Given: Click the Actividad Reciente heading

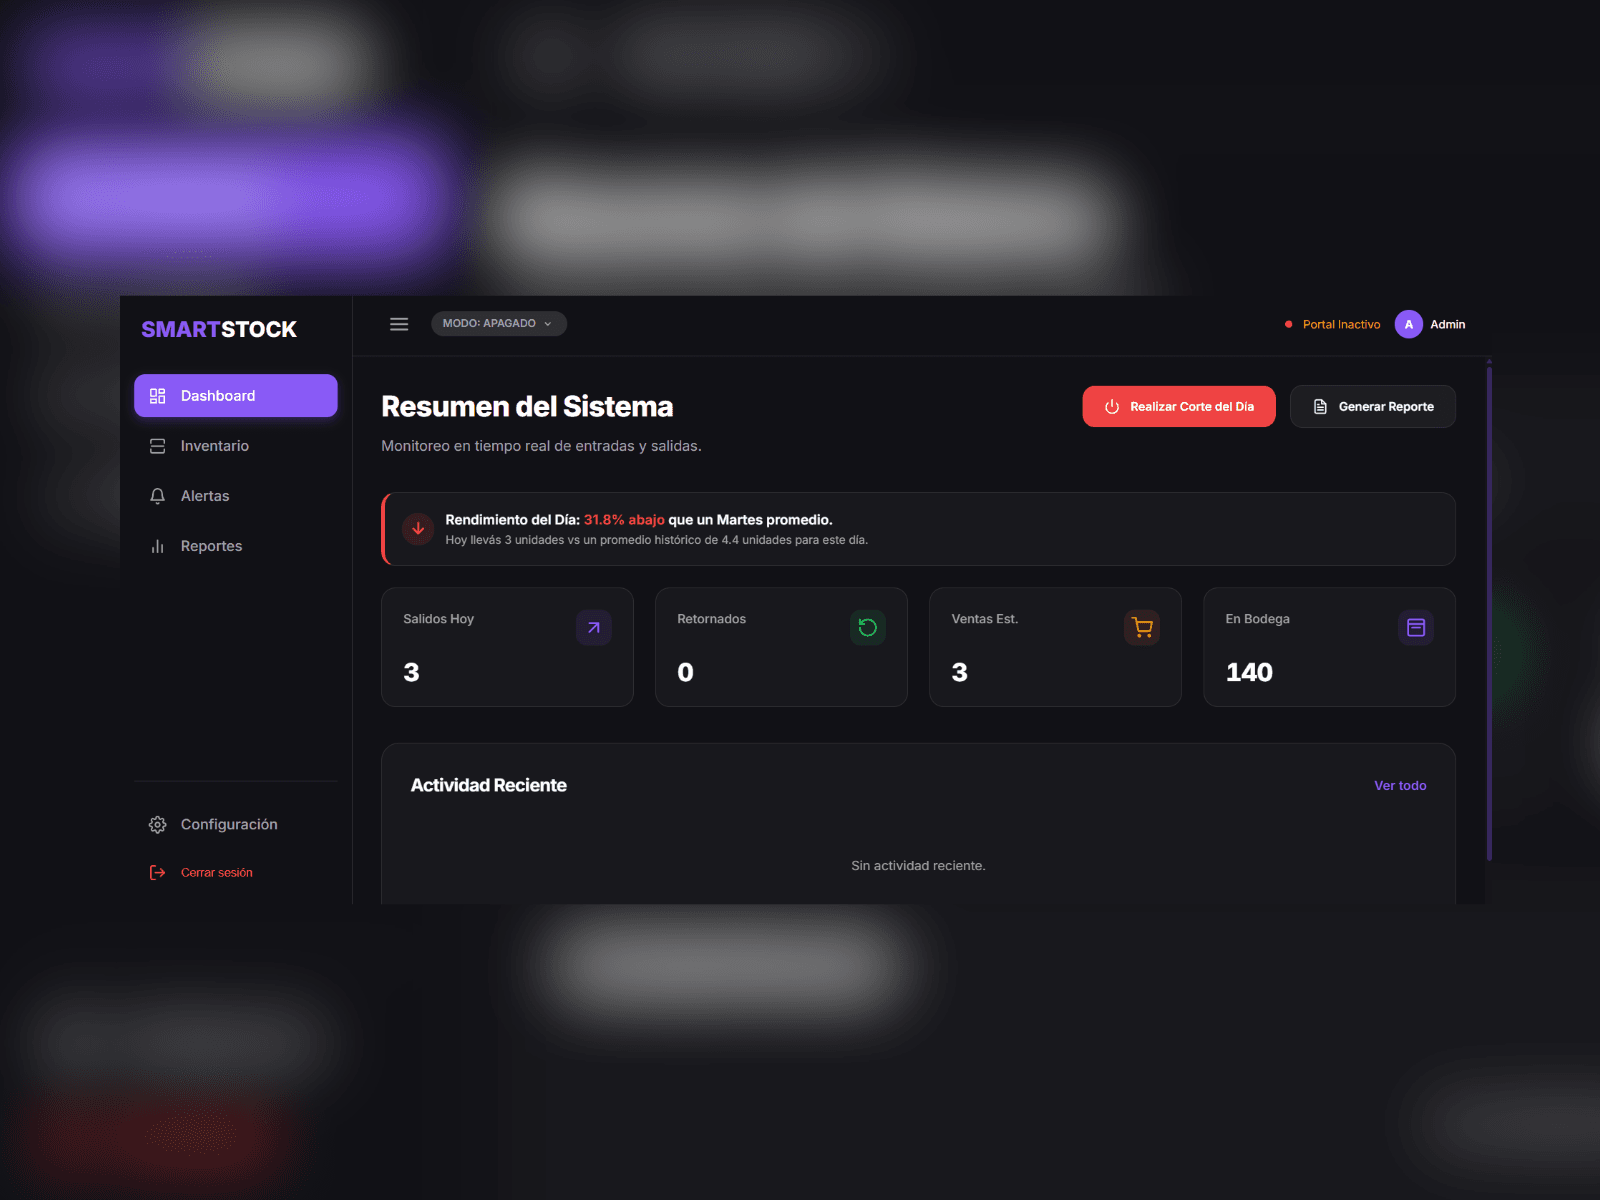Looking at the screenshot, I should 489,786.
